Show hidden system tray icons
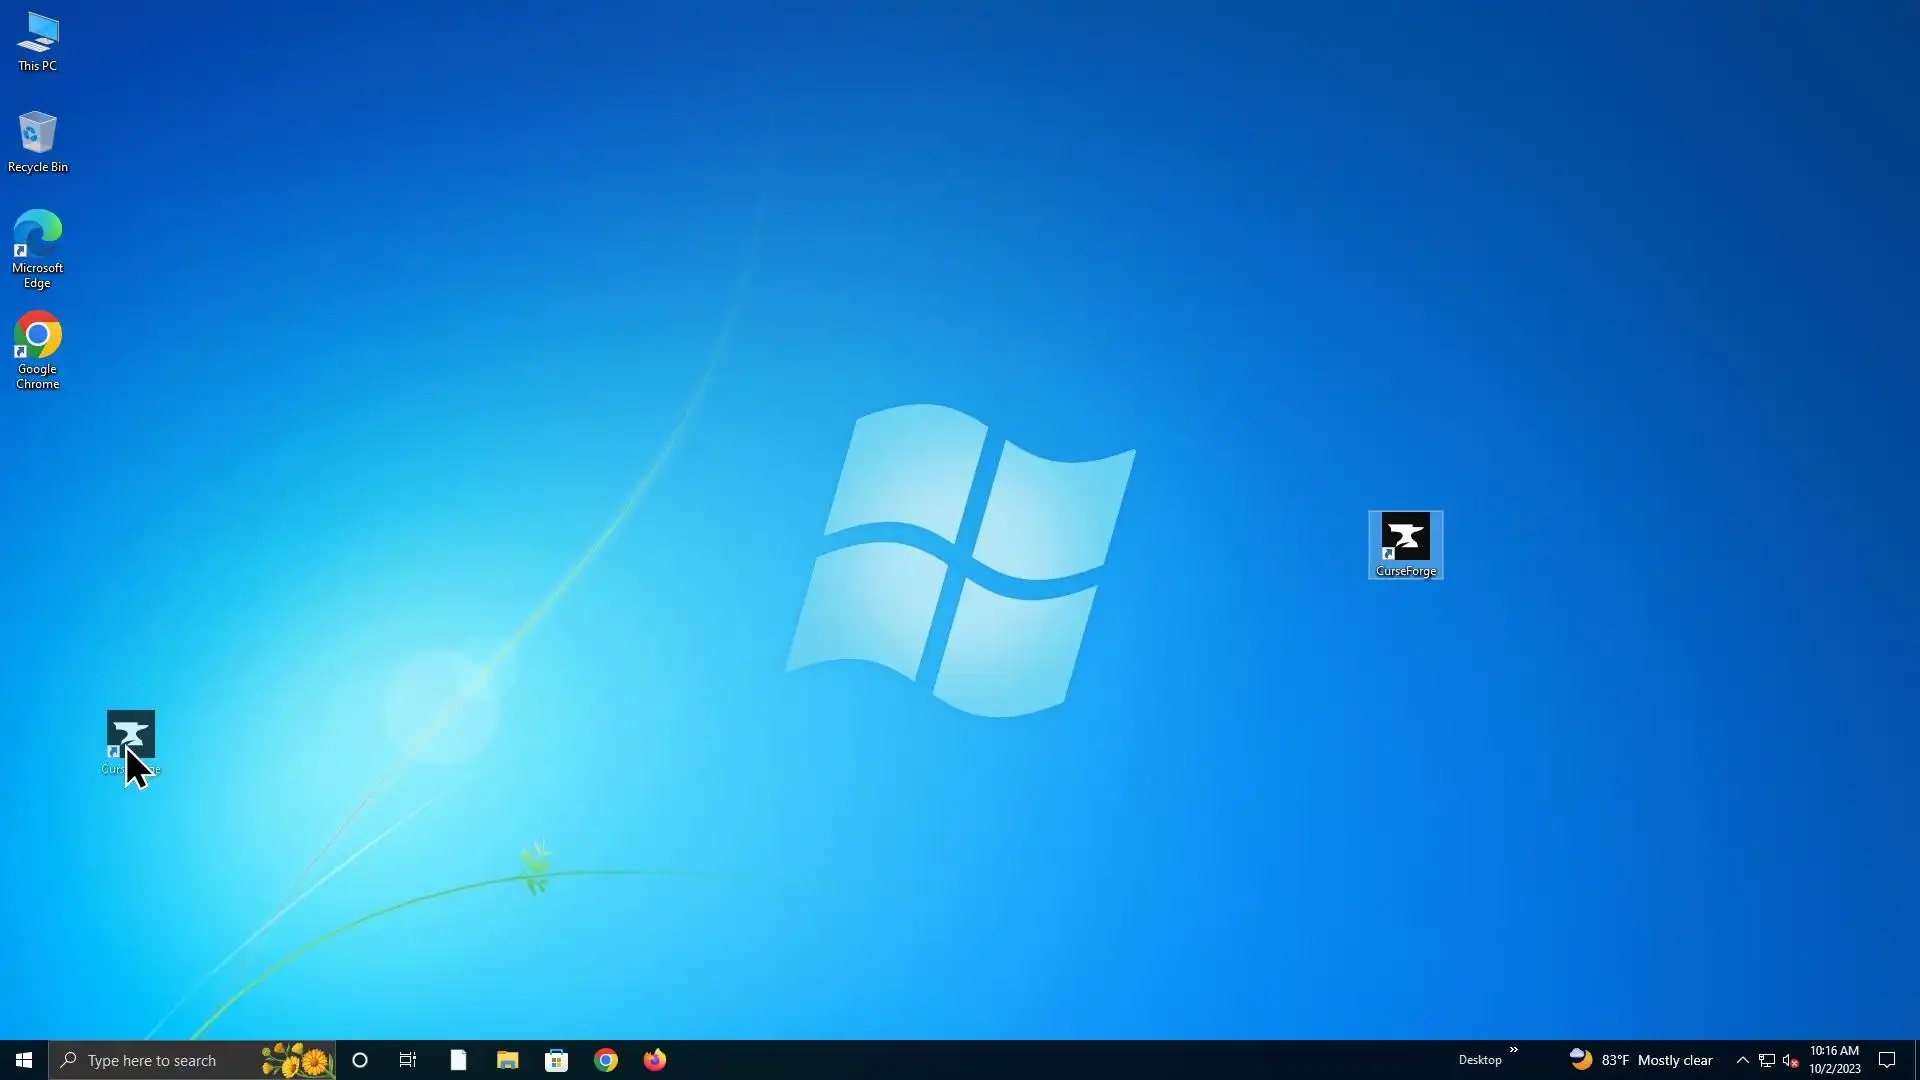The width and height of the screenshot is (1920, 1080). [x=1742, y=1060]
